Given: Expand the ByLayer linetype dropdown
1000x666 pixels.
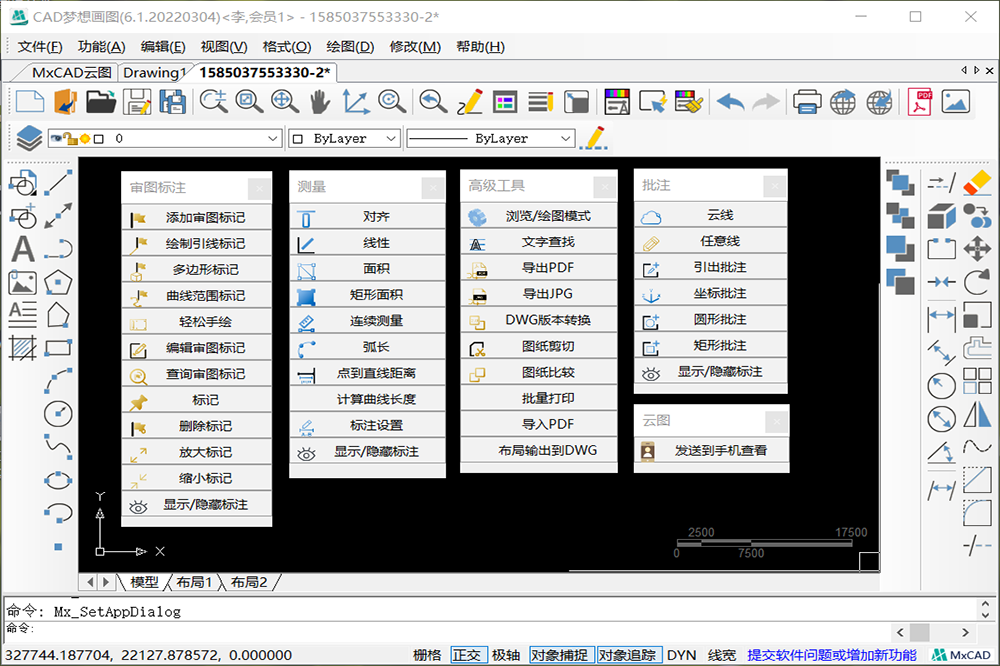Looking at the screenshot, I should click(x=491, y=138).
